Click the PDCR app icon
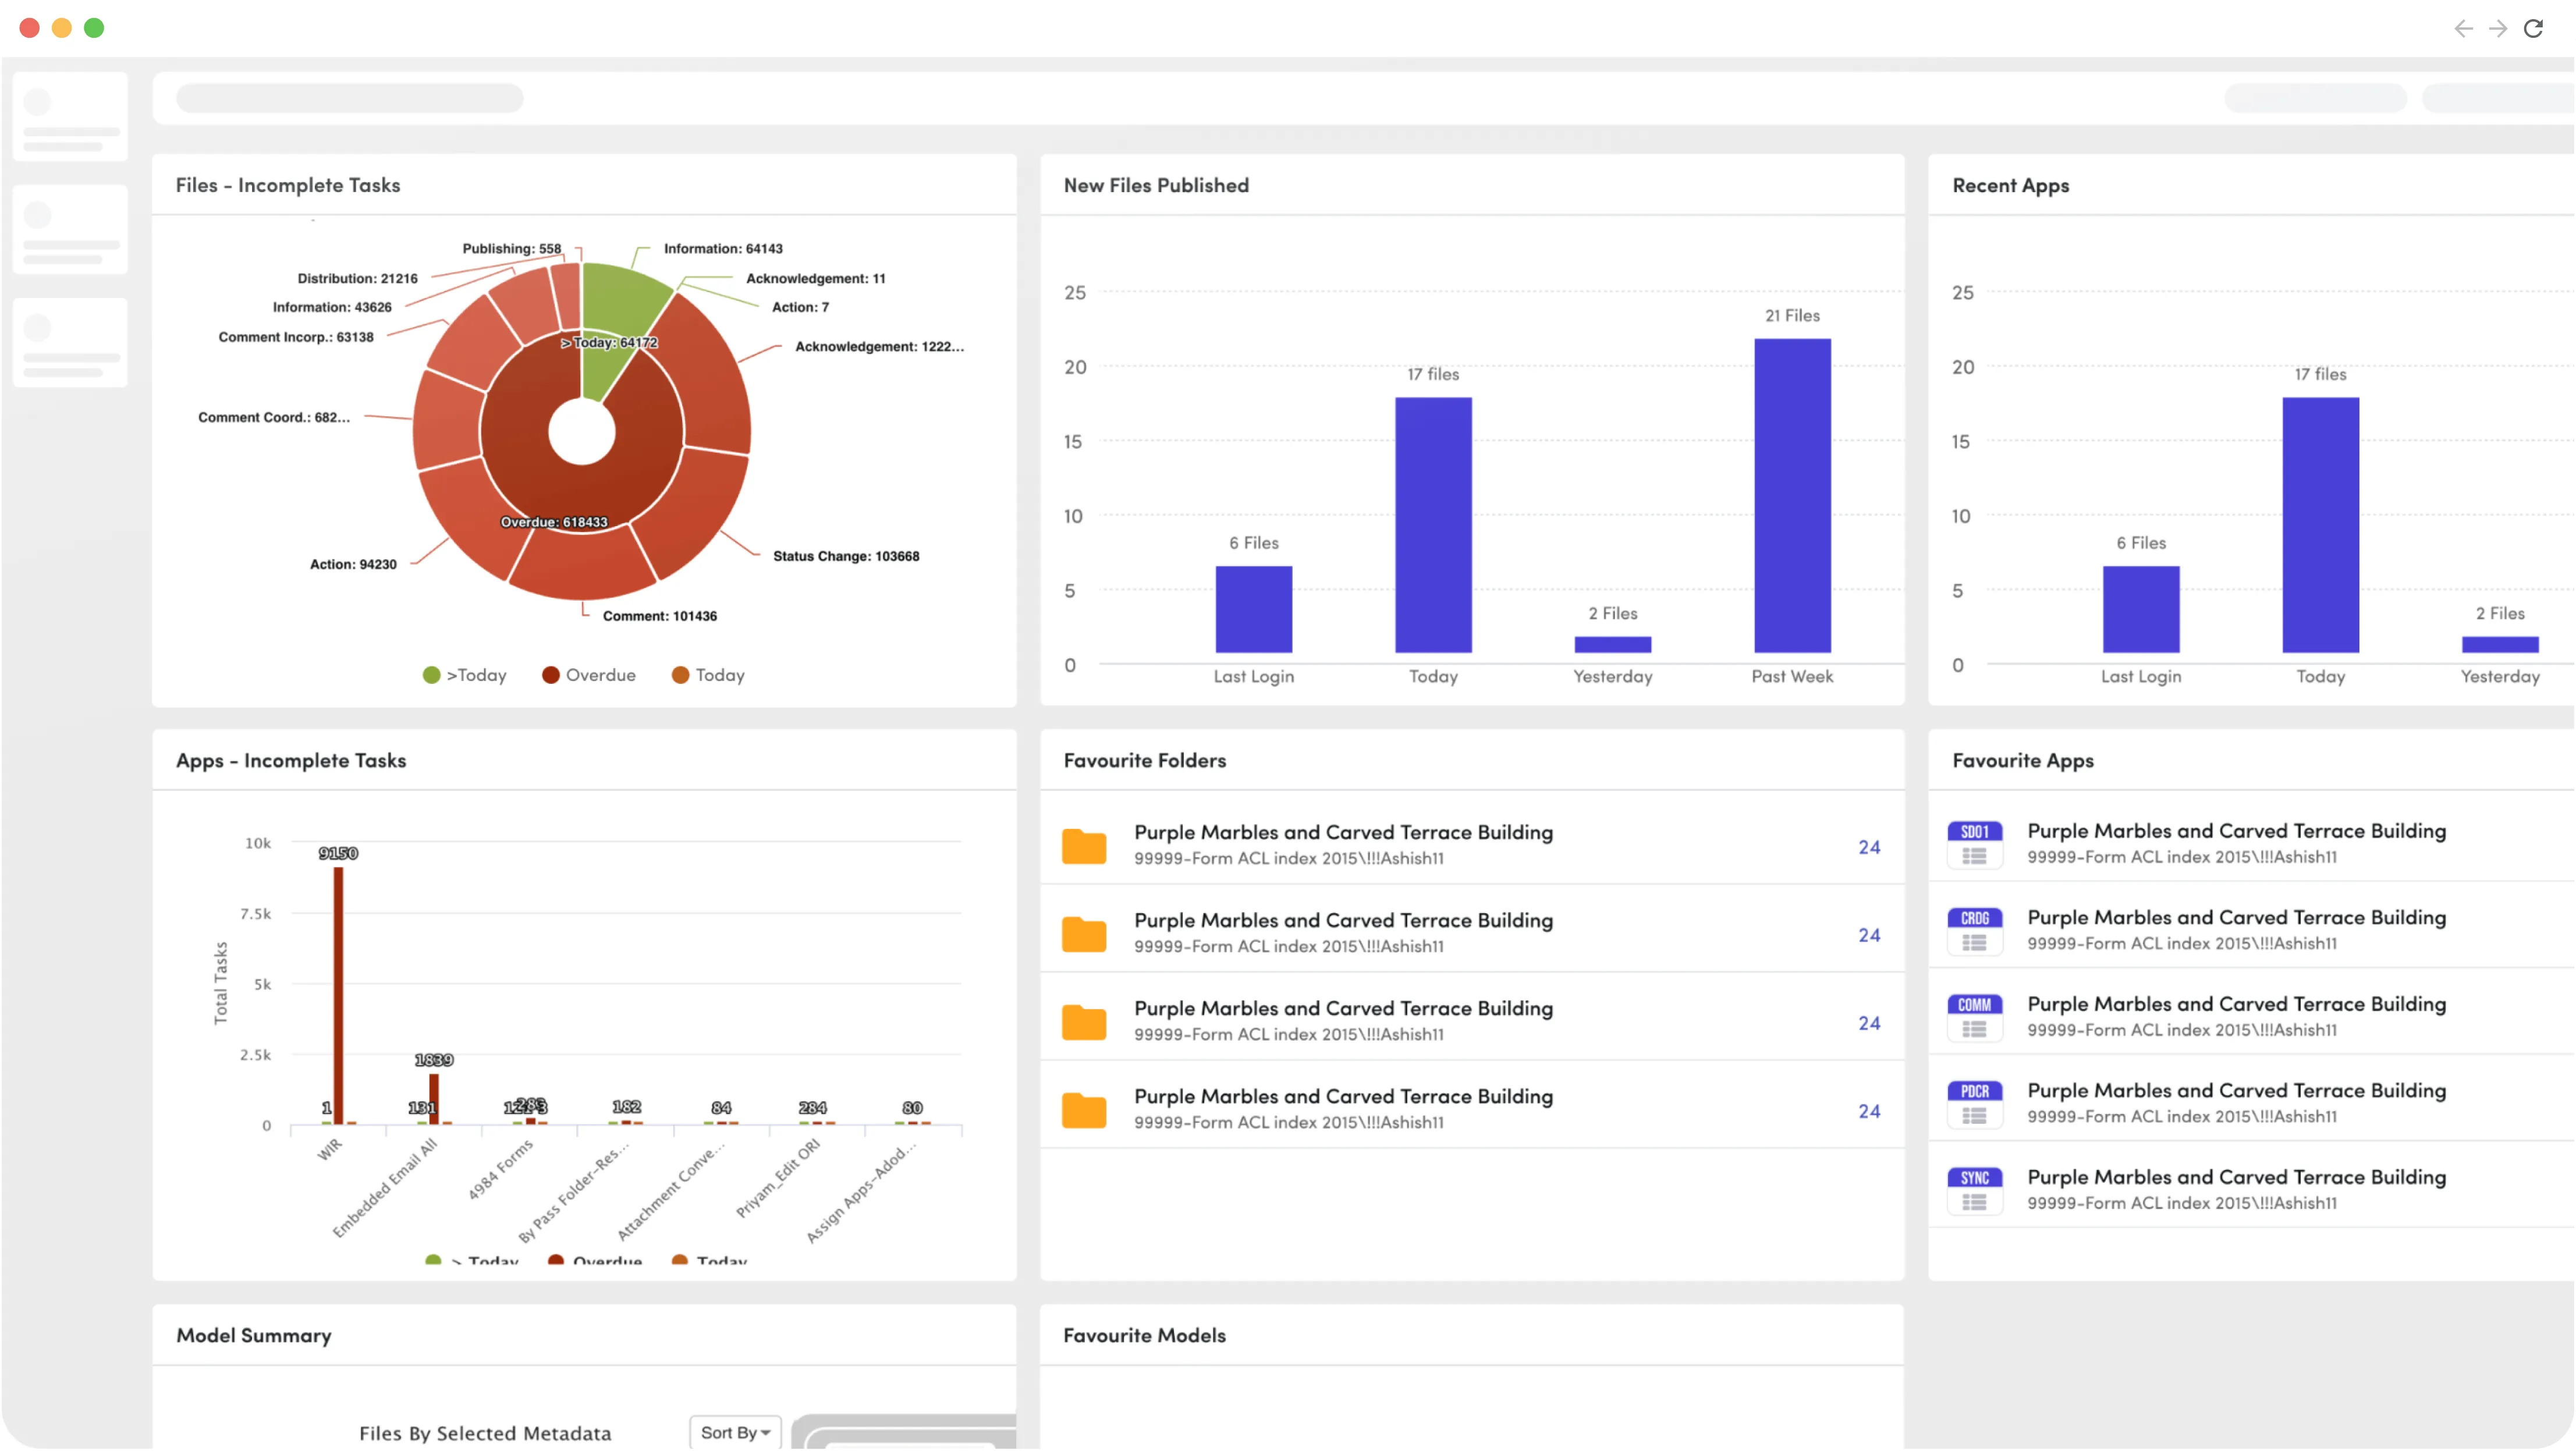Viewport: 2576px width, 1451px height. pos(1974,1104)
